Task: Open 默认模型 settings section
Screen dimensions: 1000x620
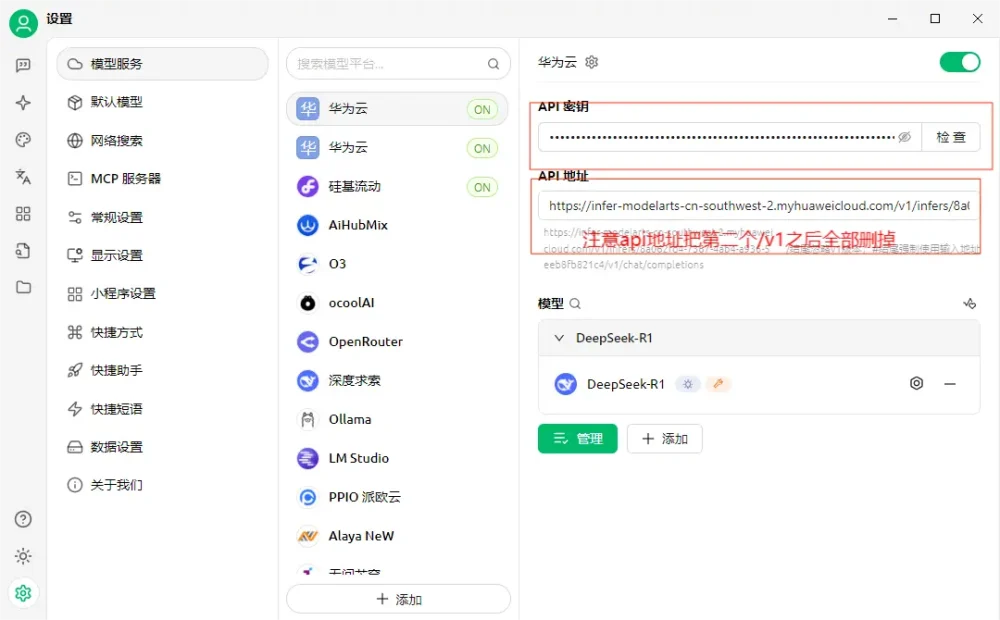Action: pyautogui.click(x=163, y=102)
